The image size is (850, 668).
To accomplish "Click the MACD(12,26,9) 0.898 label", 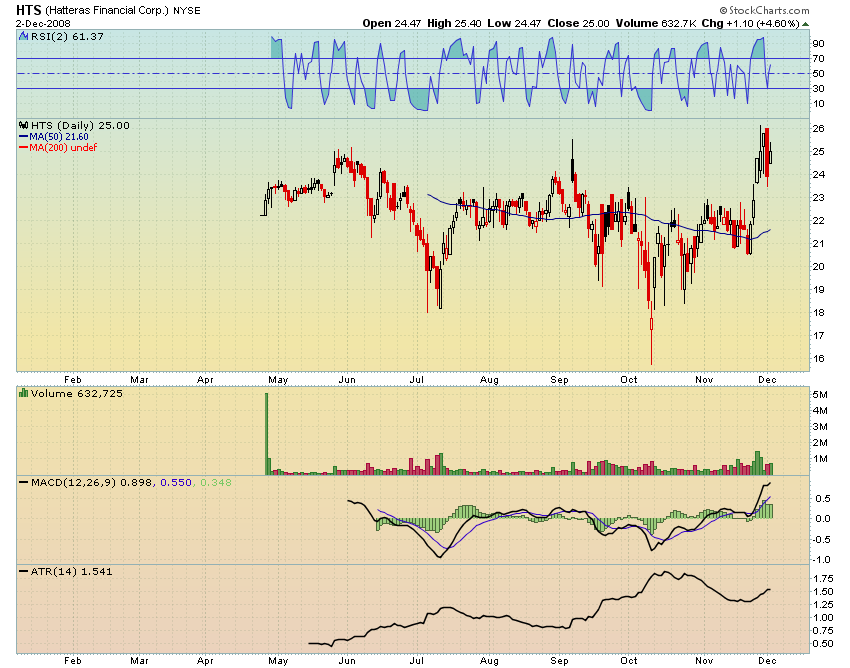I will click(x=92, y=483).
